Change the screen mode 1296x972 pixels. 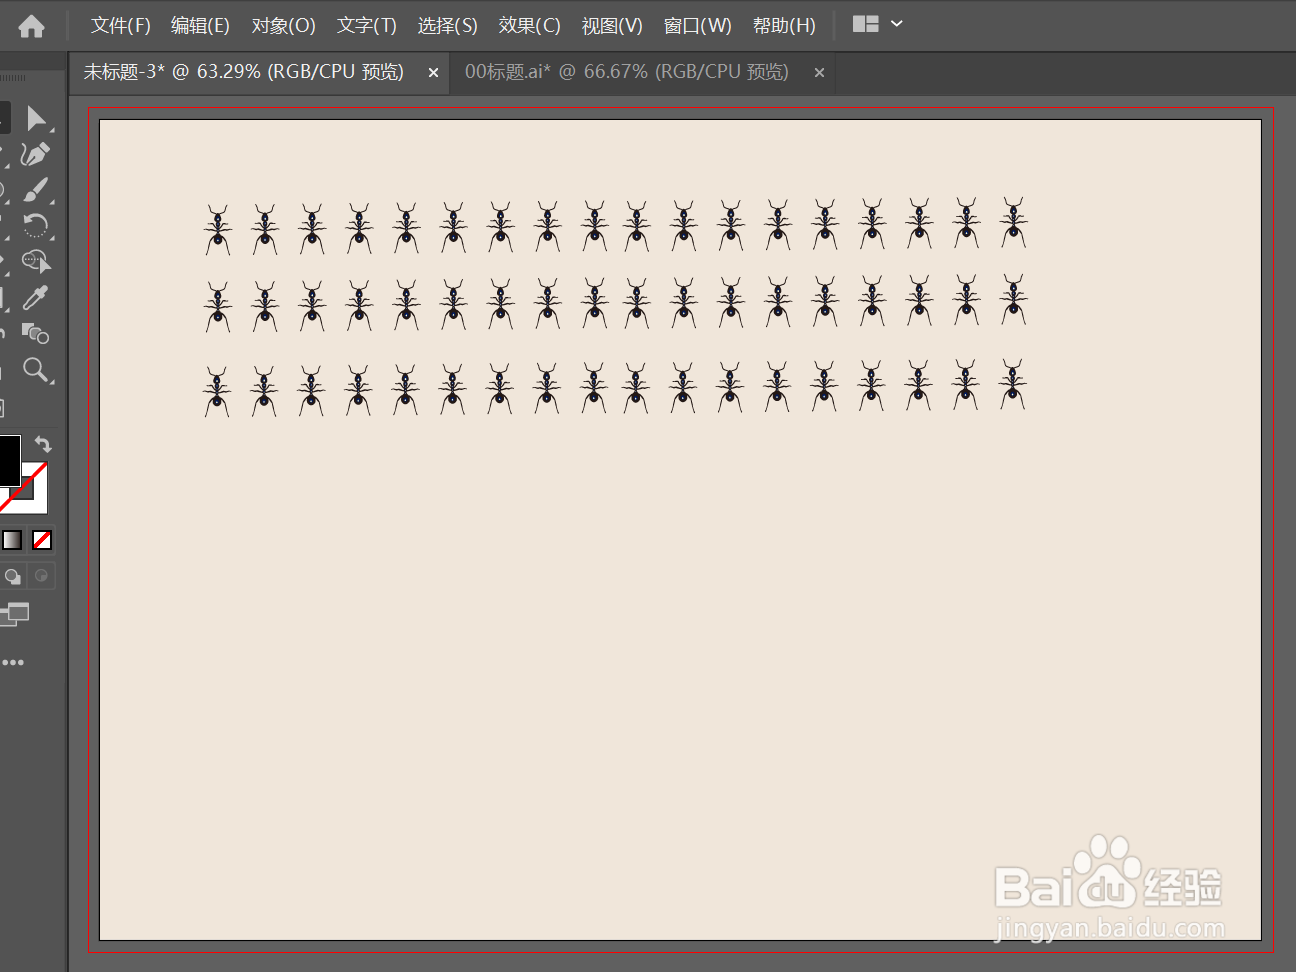pos(15,613)
